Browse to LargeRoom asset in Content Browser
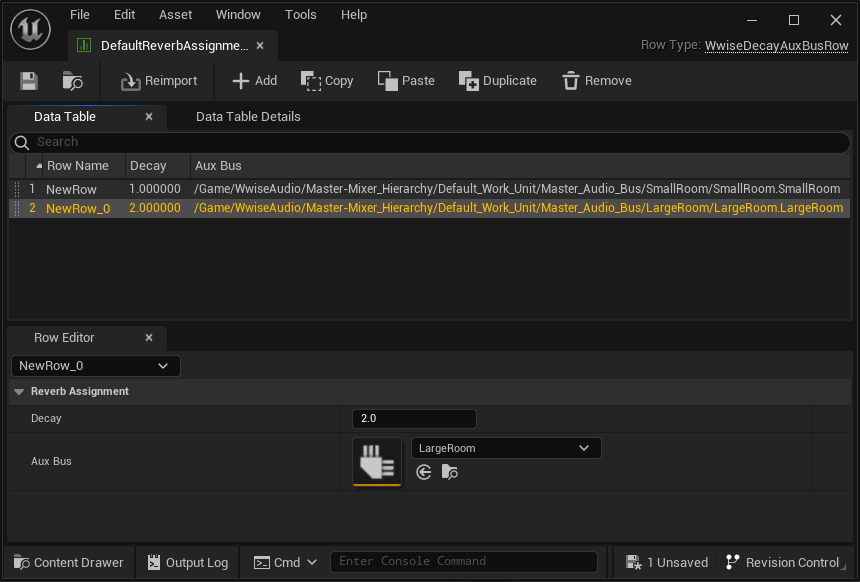 (449, 472)
